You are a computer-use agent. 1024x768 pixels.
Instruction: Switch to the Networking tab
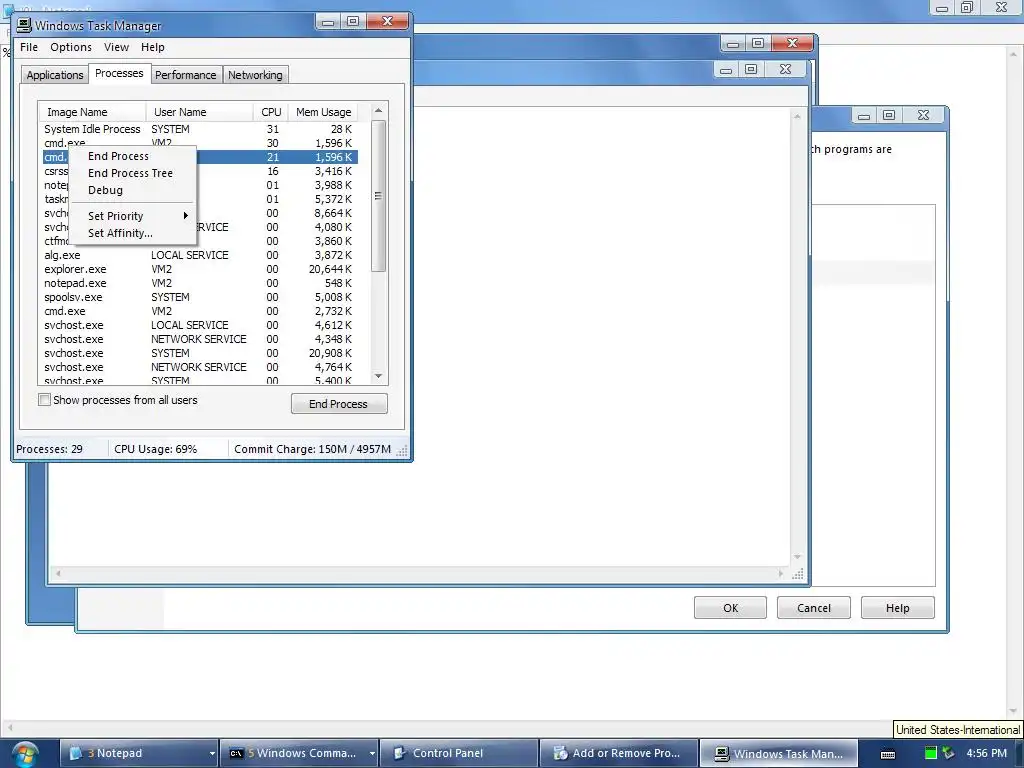click(x=255, y=75)
